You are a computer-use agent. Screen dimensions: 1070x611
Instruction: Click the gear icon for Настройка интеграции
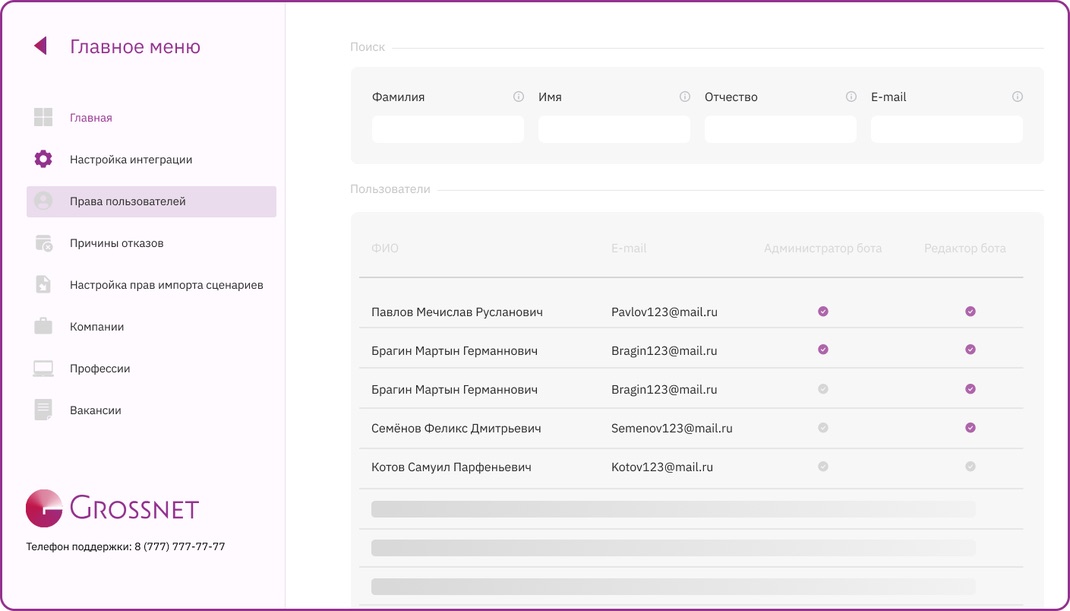coord(43,159)
